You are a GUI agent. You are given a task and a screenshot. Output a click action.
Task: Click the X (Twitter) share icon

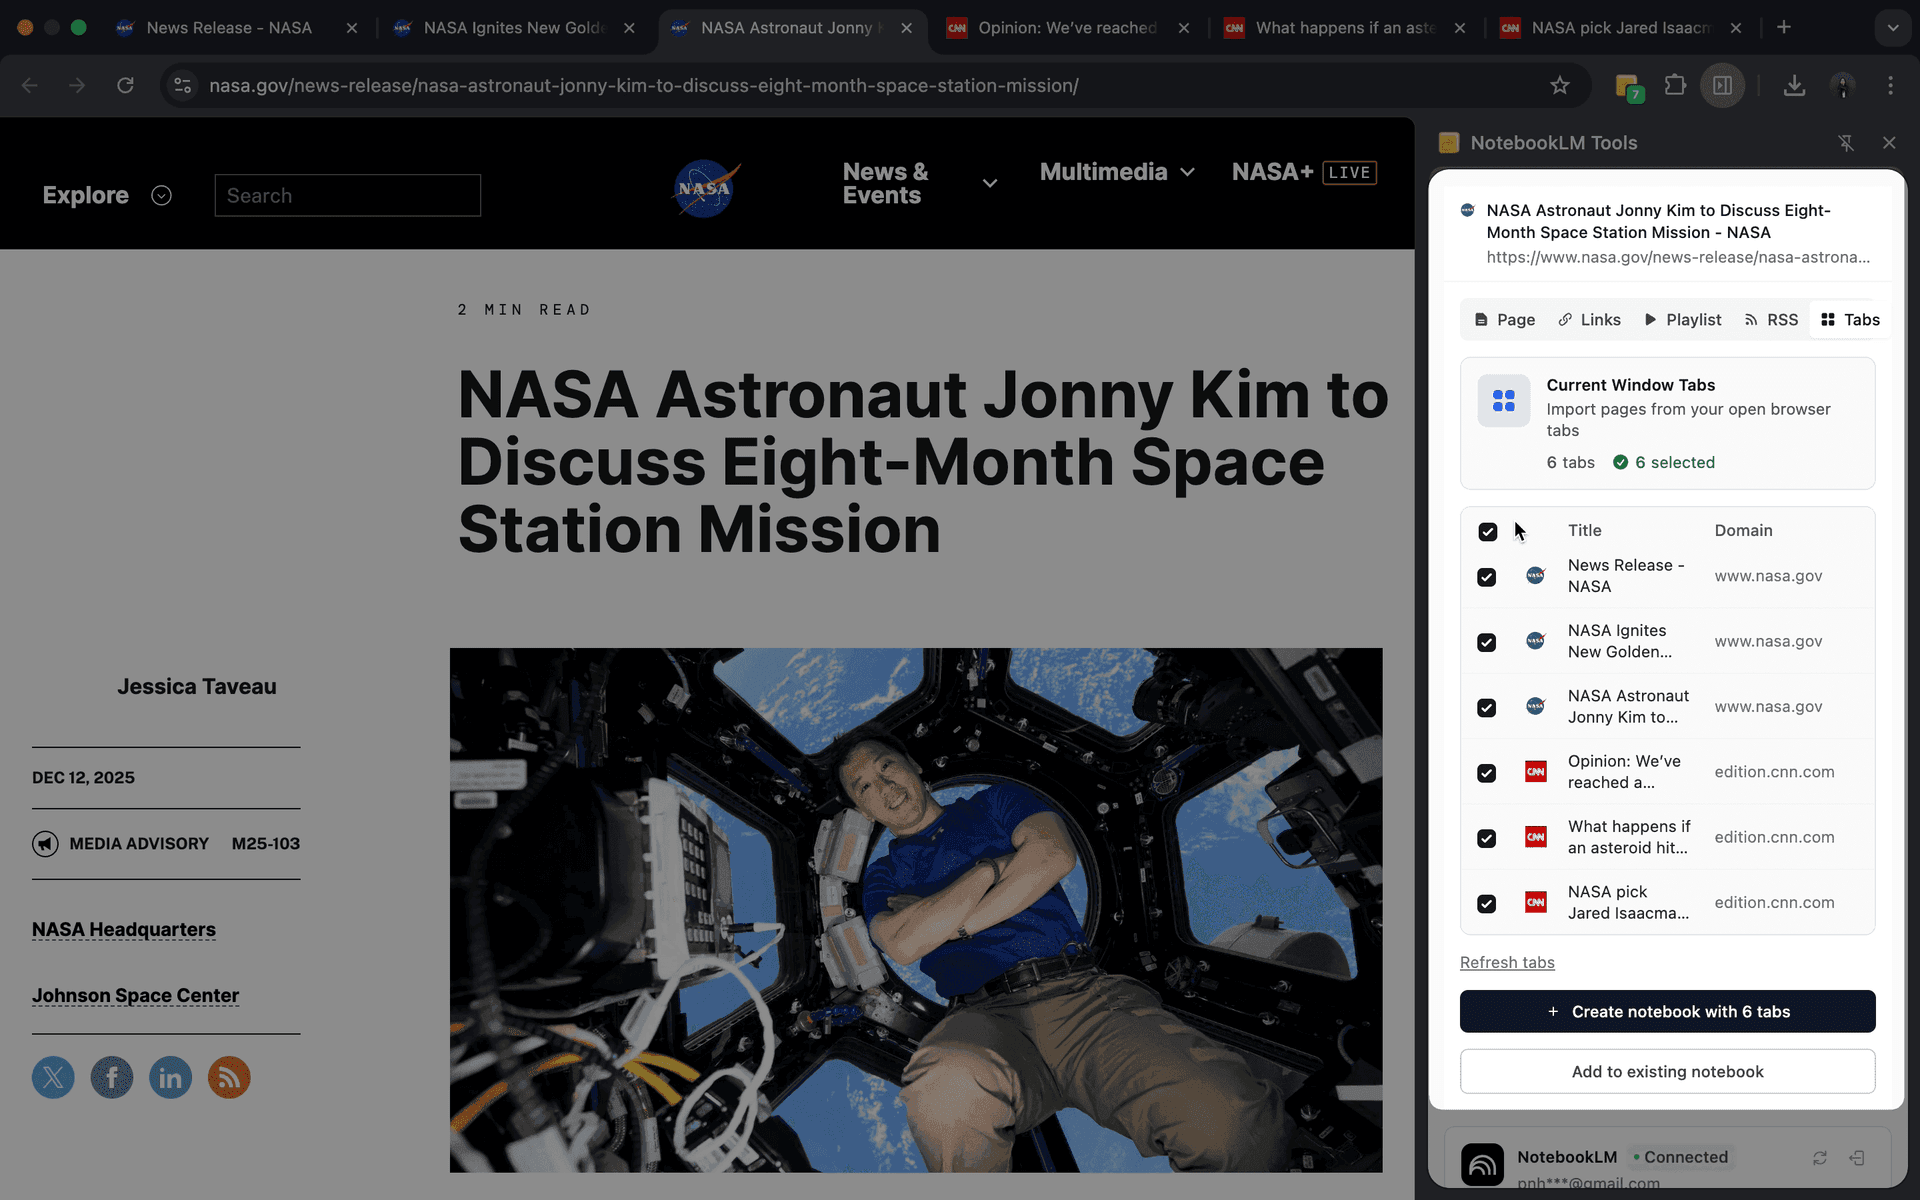pos(53,1077)
